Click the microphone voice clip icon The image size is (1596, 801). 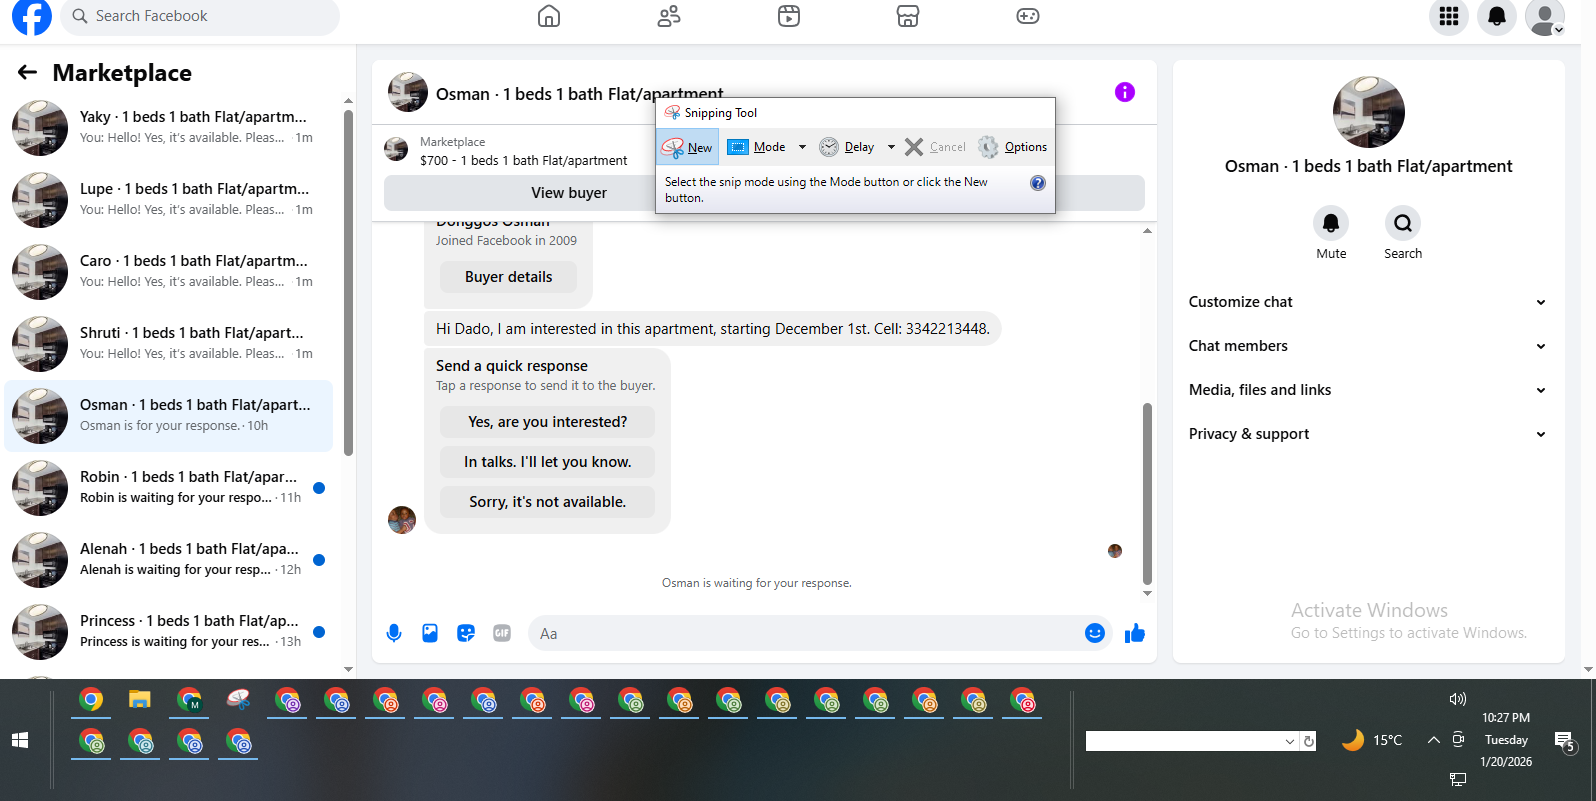pyautogui.click(x=394, y=633)
